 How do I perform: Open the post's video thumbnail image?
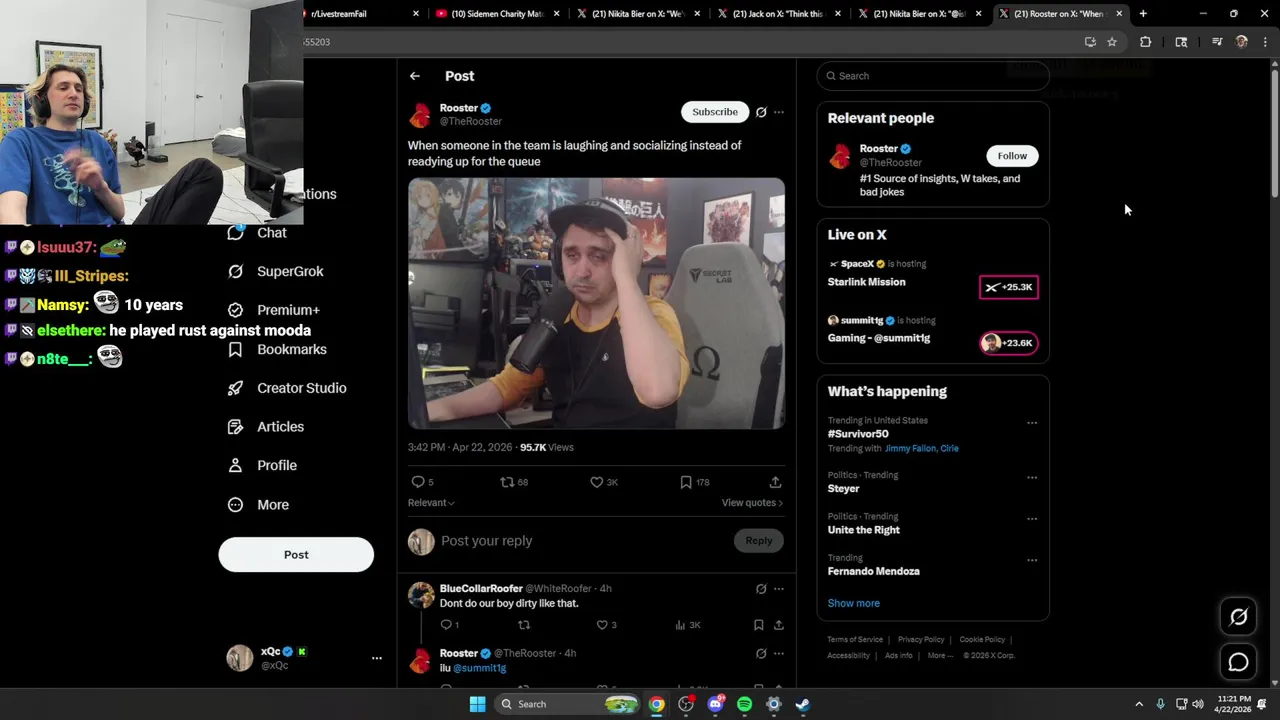(596, 304)
